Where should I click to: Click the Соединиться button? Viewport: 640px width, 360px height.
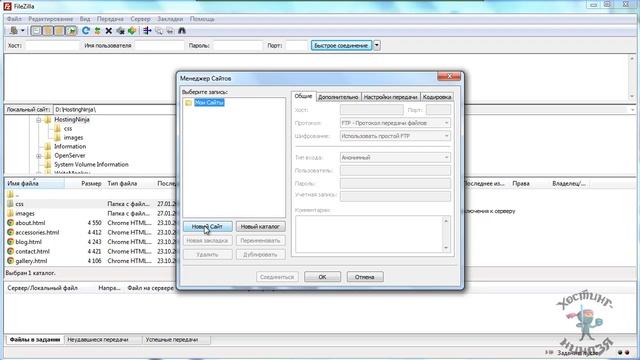click(x=277, y=277)
